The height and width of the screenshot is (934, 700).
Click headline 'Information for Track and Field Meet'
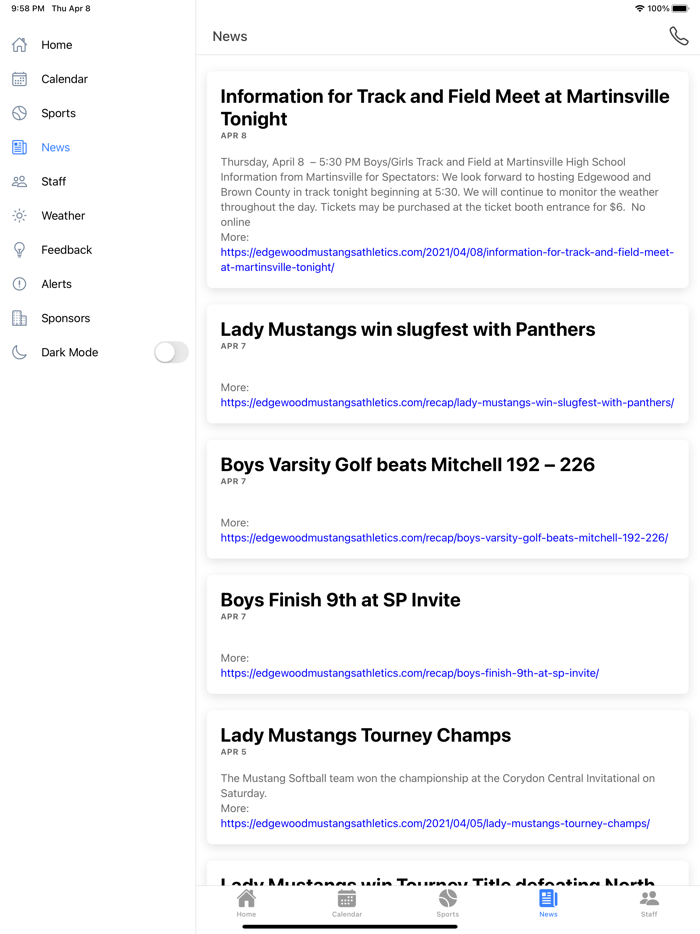pos(444,107)
